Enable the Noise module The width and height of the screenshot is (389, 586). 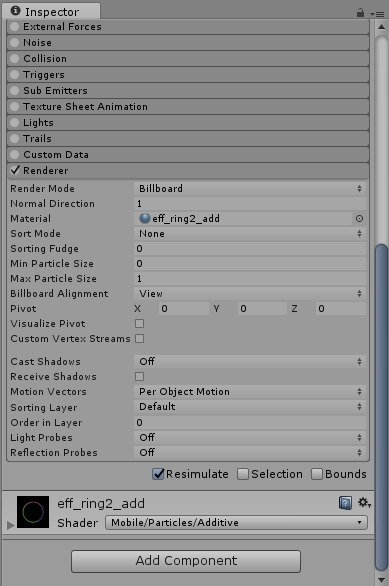click(x=15, y=43)
